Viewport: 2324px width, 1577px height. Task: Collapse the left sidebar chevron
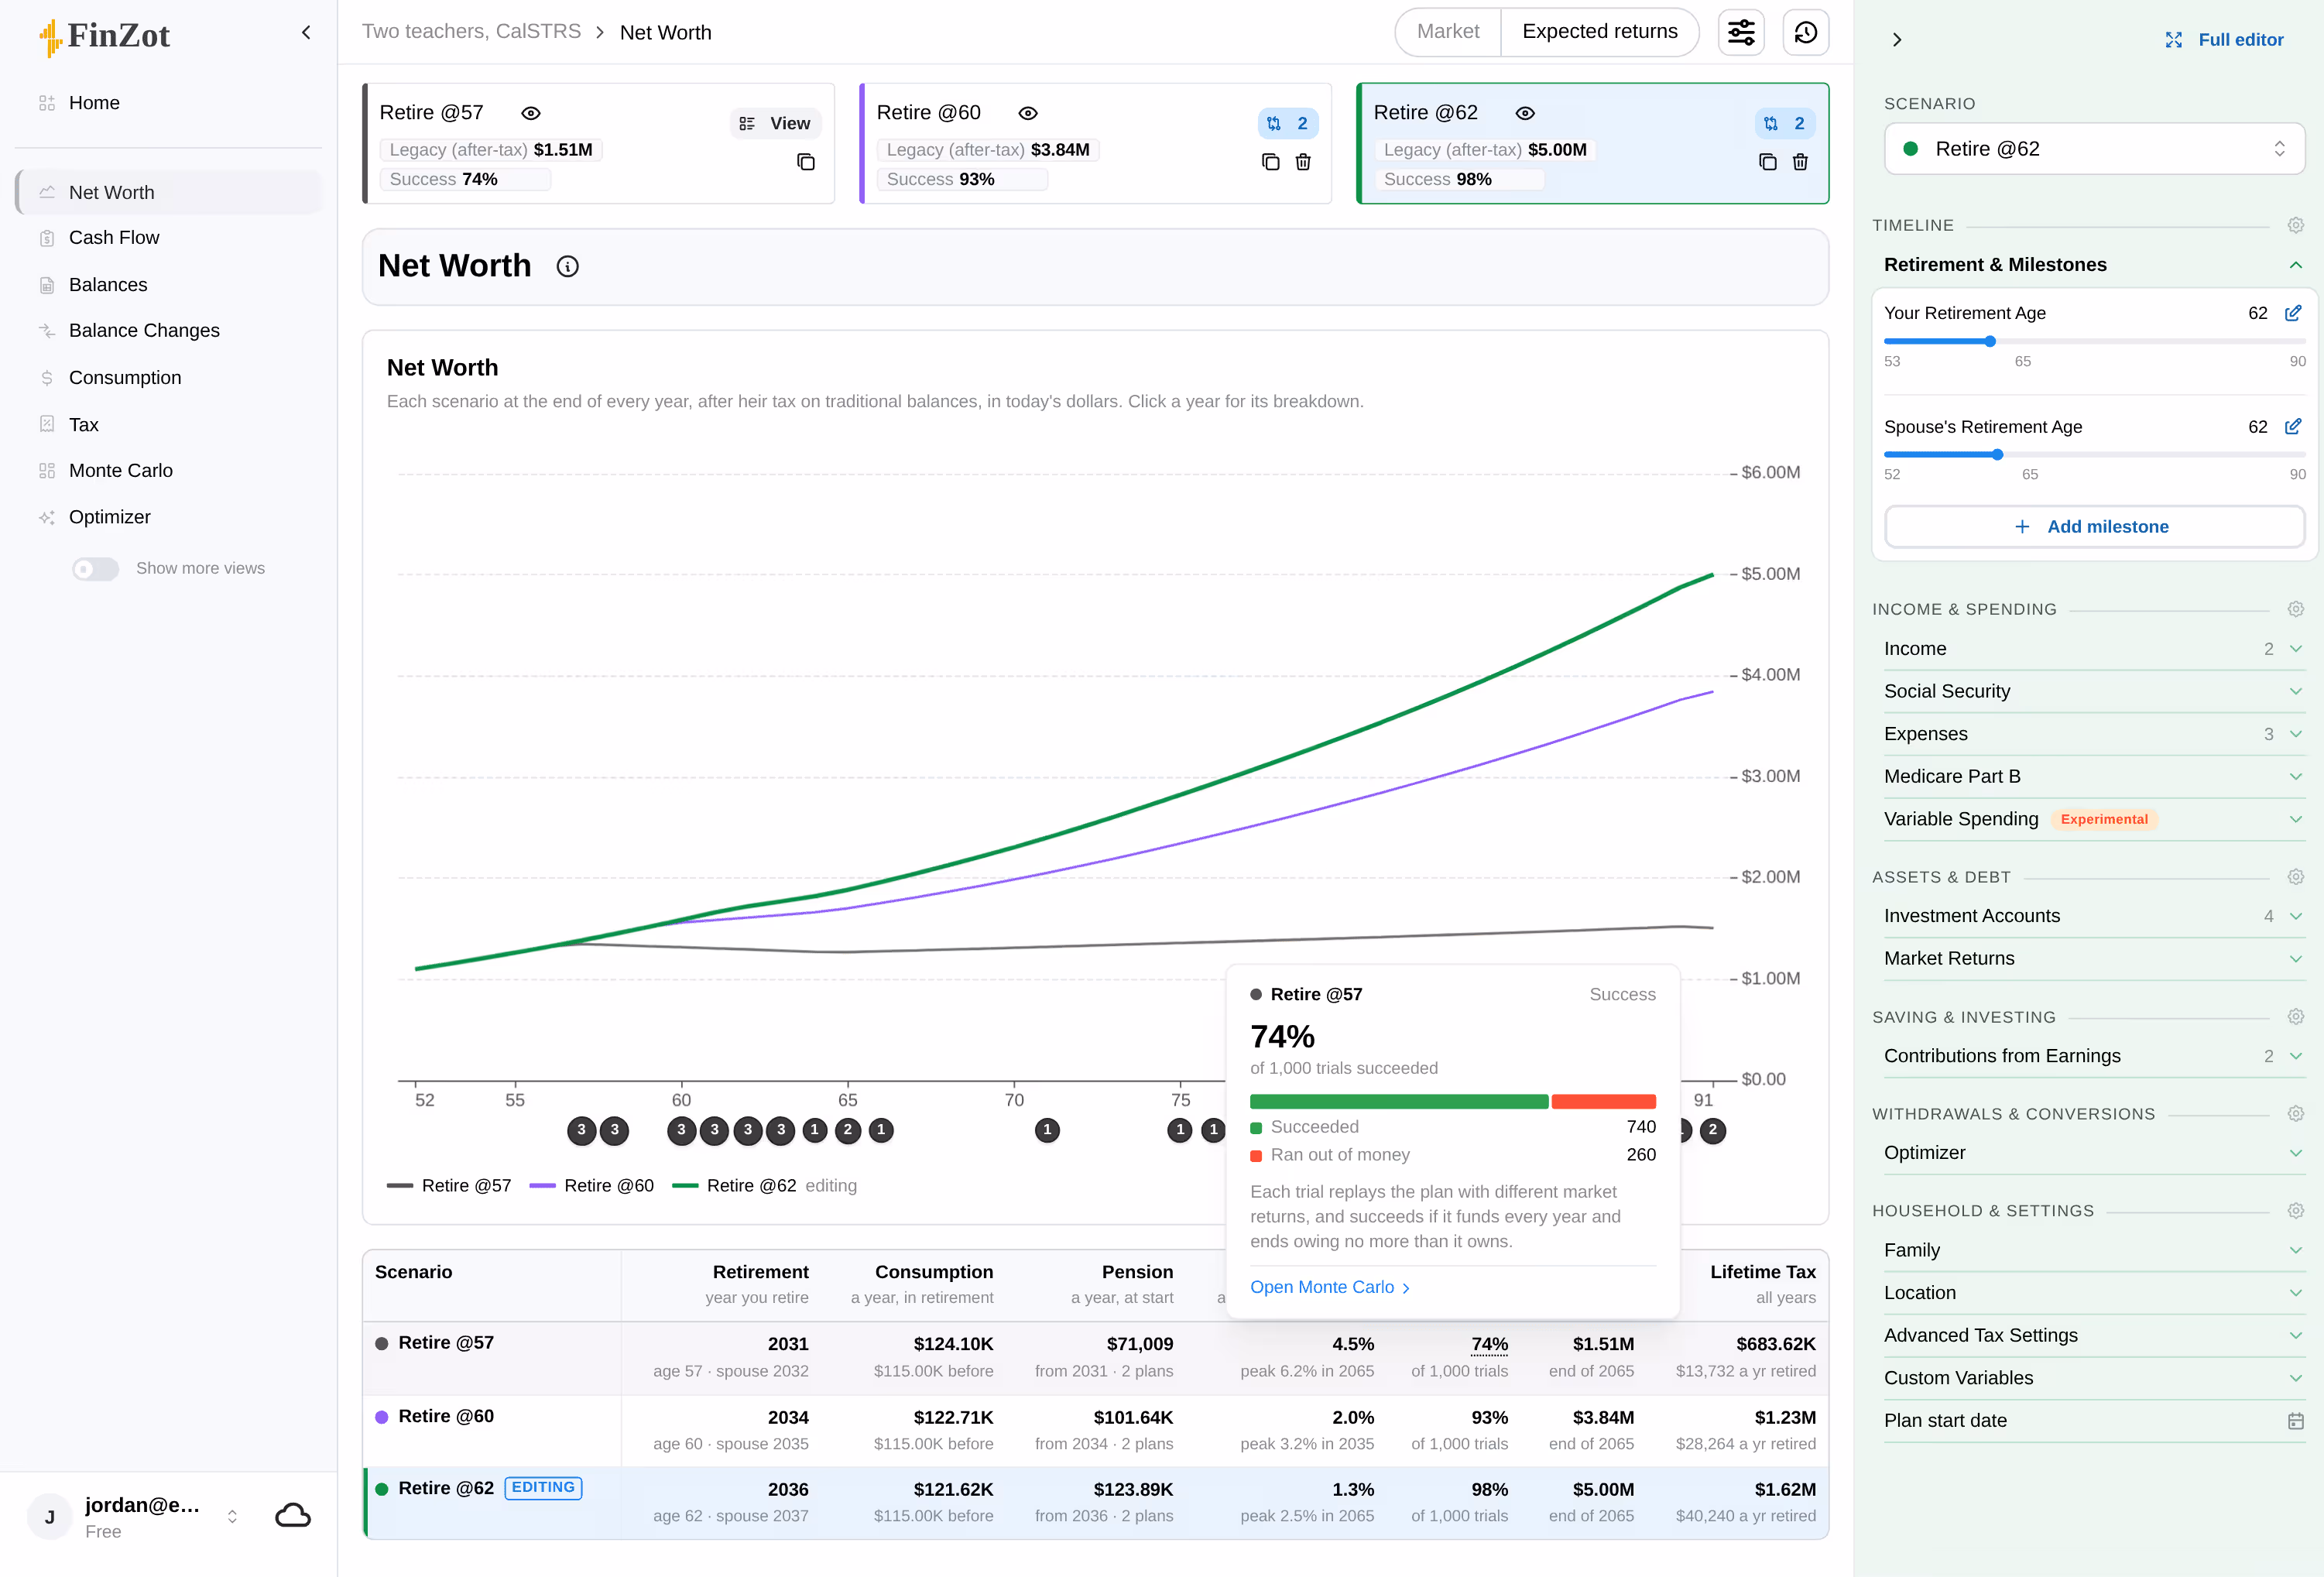pyautogui.click(x=306, y=33)
